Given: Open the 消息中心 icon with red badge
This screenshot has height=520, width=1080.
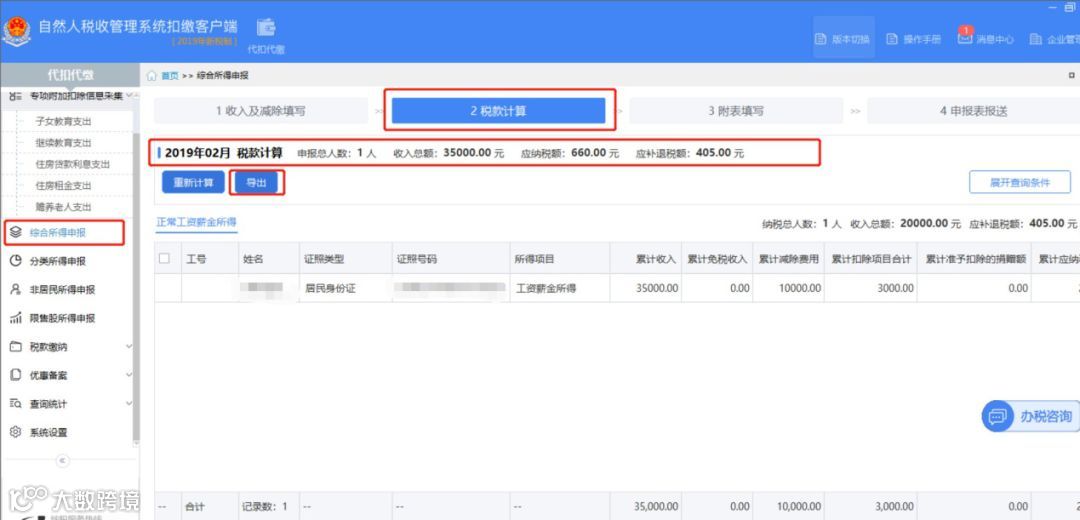Looking at the screenshot, I should click(x=965, y=37).
